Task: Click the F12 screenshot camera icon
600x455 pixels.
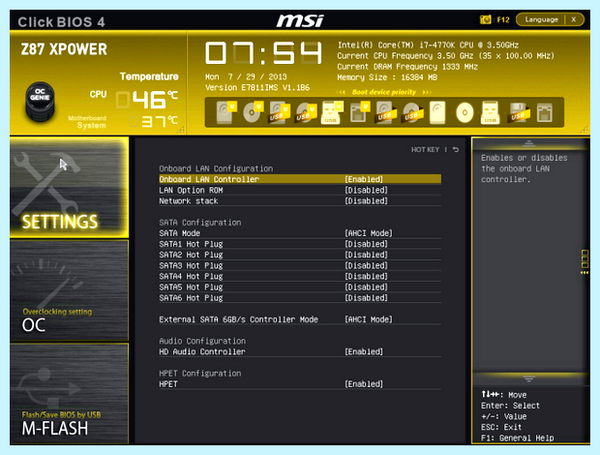Action: (485, 20)
